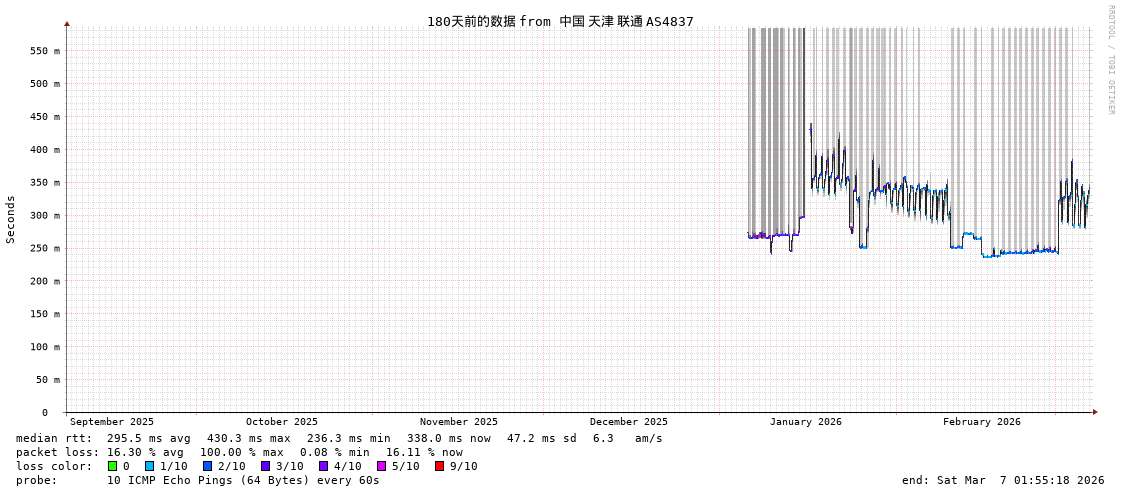1121x494 pixels.
Task: Click the end timestamp Sat Mar 7
Action: click(x=1002, y=480)
